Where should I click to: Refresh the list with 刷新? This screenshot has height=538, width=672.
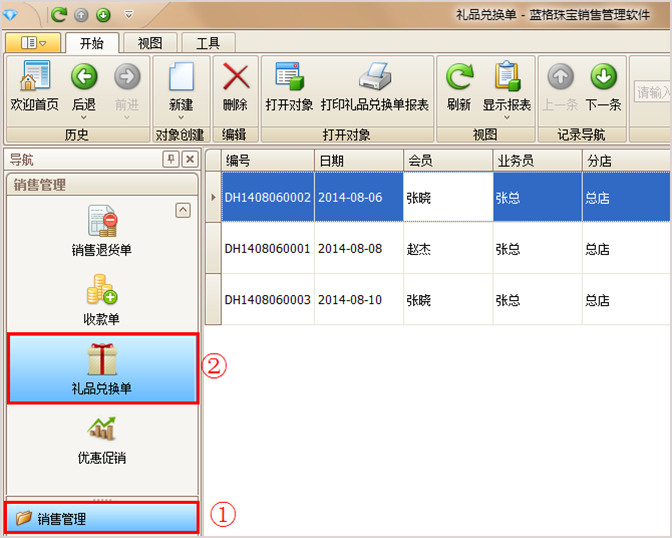pyautogui.click(x=459, y=76)
